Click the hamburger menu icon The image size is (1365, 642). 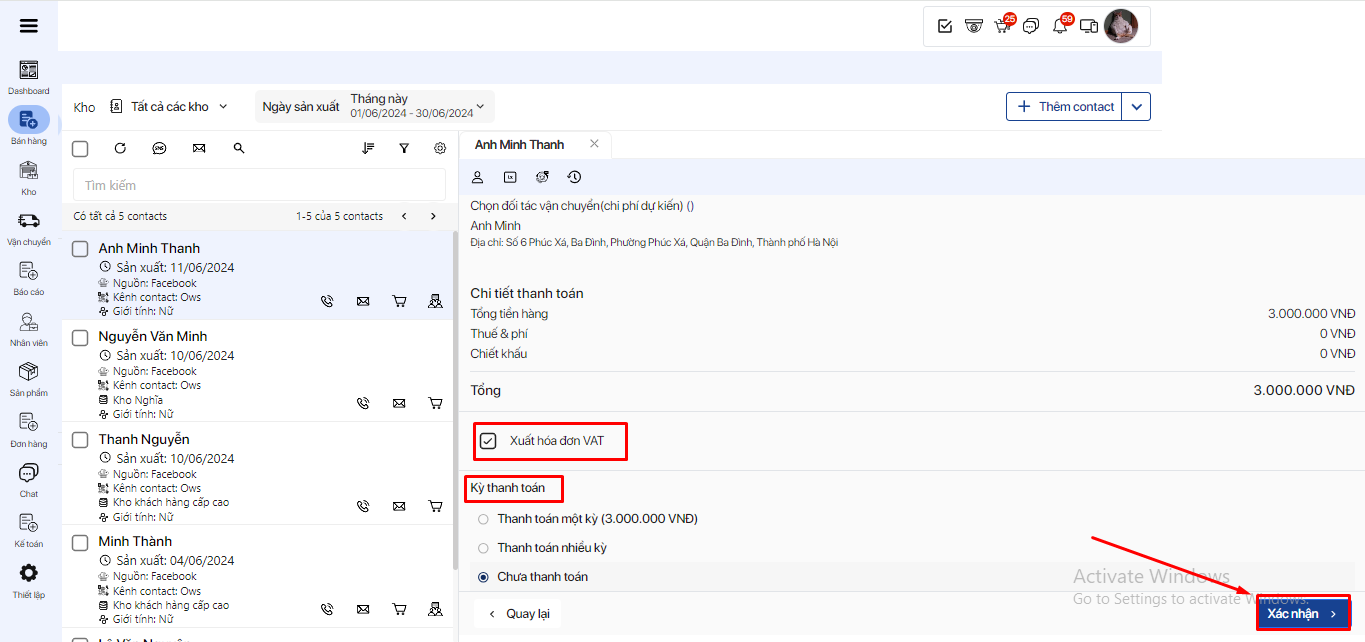pyautogui.click(x=29, y=26)
